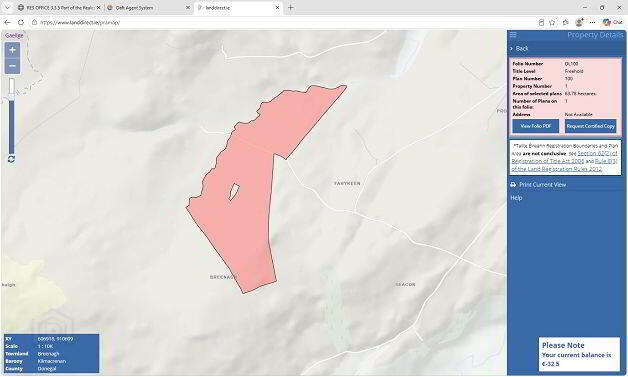Open the reading view icon in address bar
628x377 pixels.
pyautogui.click(x=541, y=22)
